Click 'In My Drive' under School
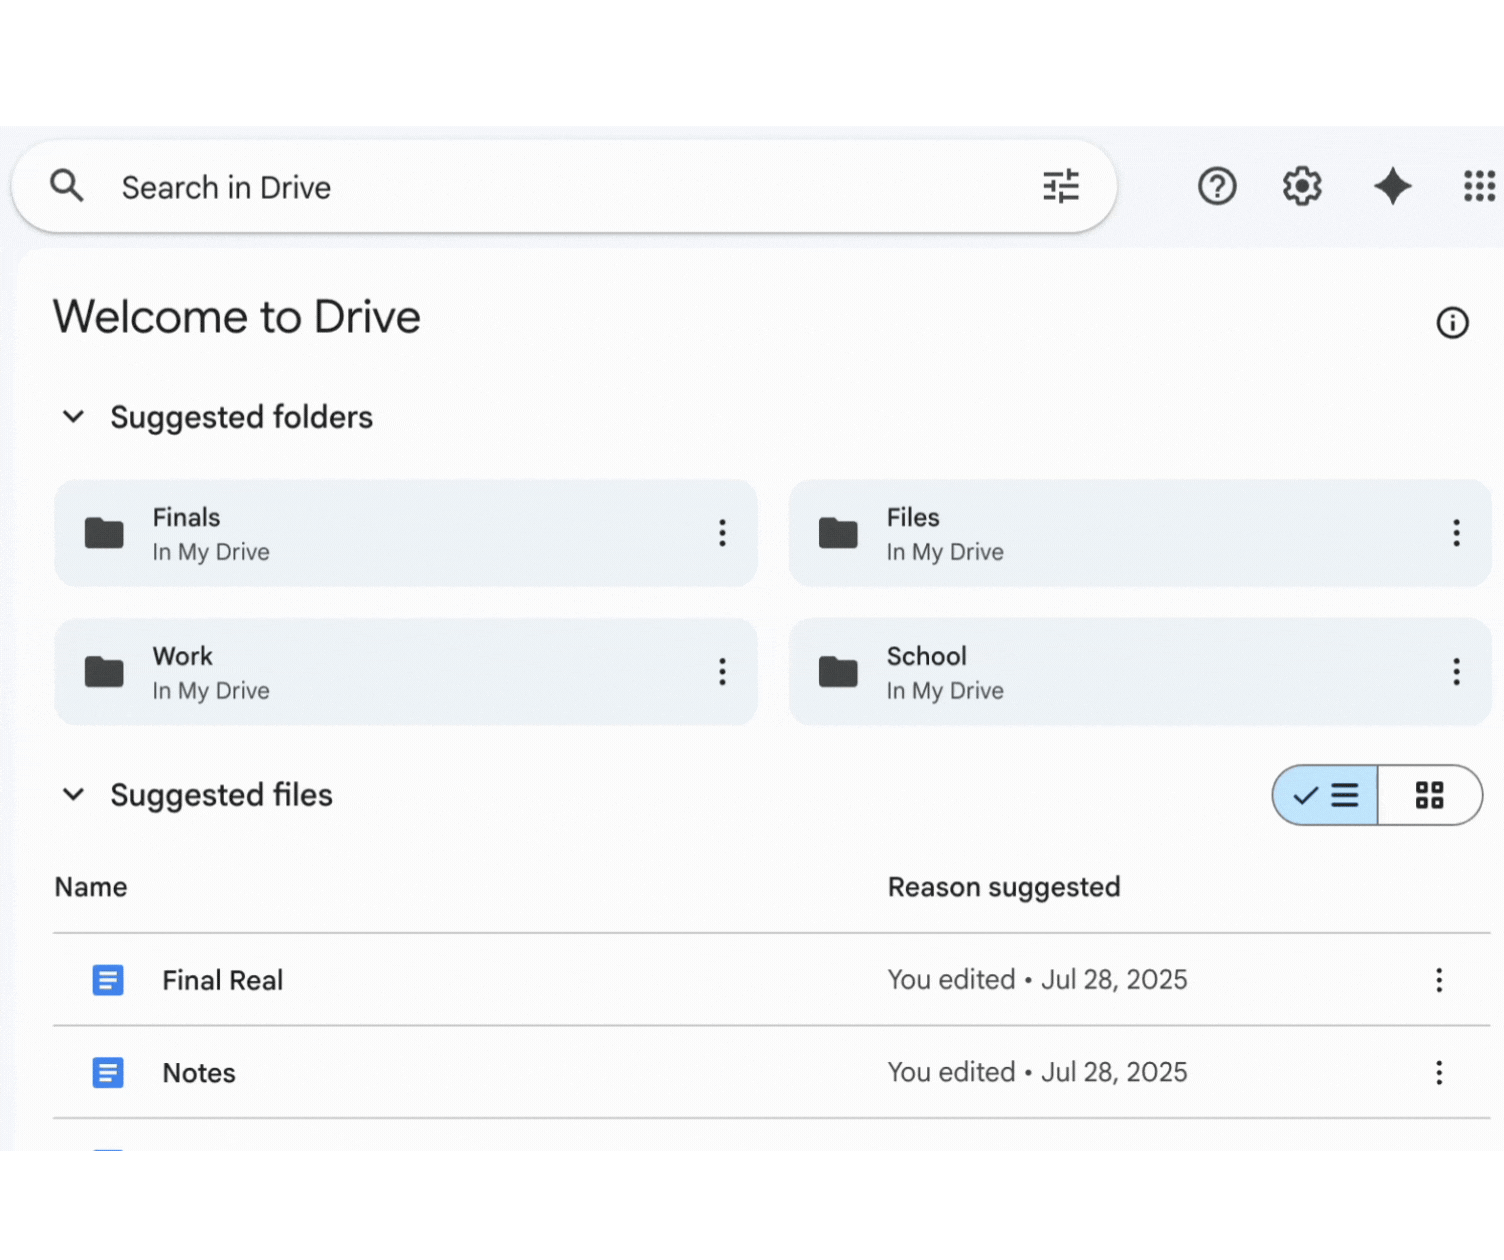 tap(945, 691)
